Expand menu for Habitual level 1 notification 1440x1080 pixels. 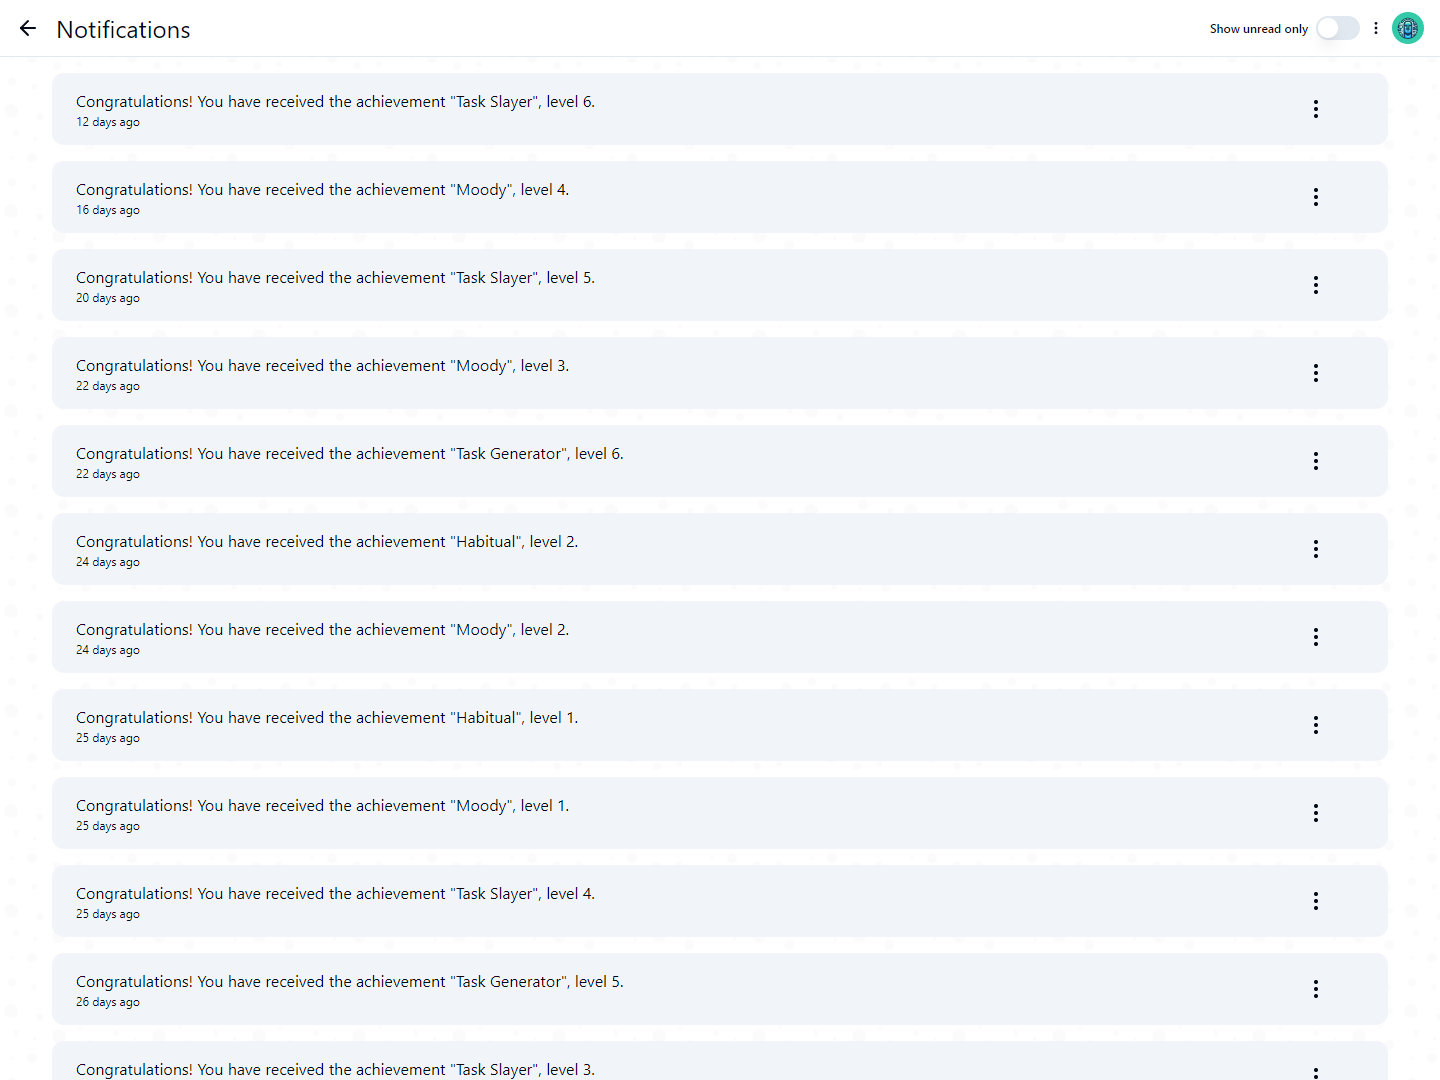1315,725
